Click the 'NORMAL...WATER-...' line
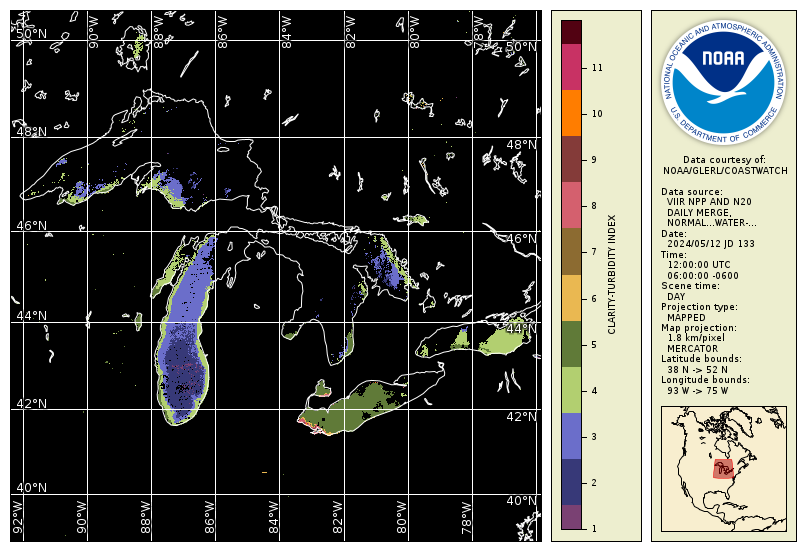 [x=711, y=223]
